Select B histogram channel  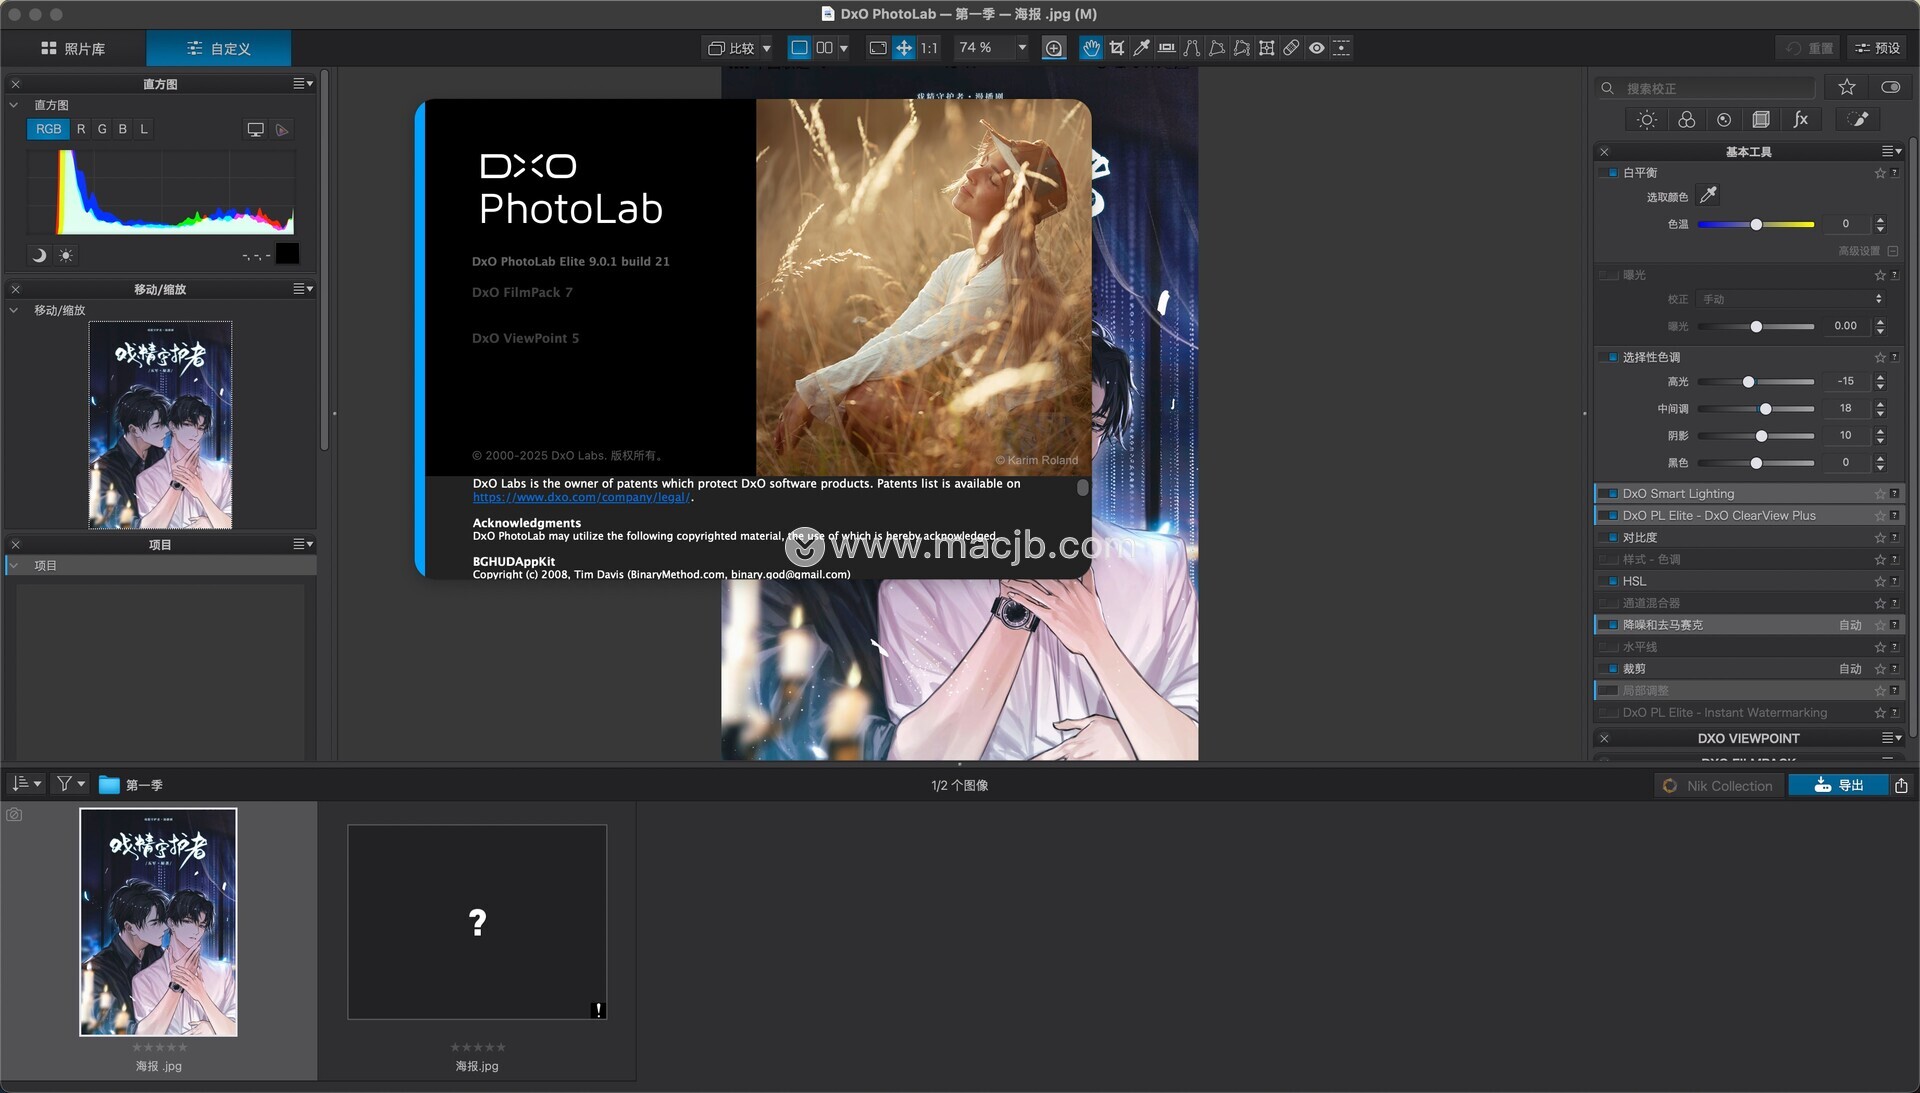[123, 129]
